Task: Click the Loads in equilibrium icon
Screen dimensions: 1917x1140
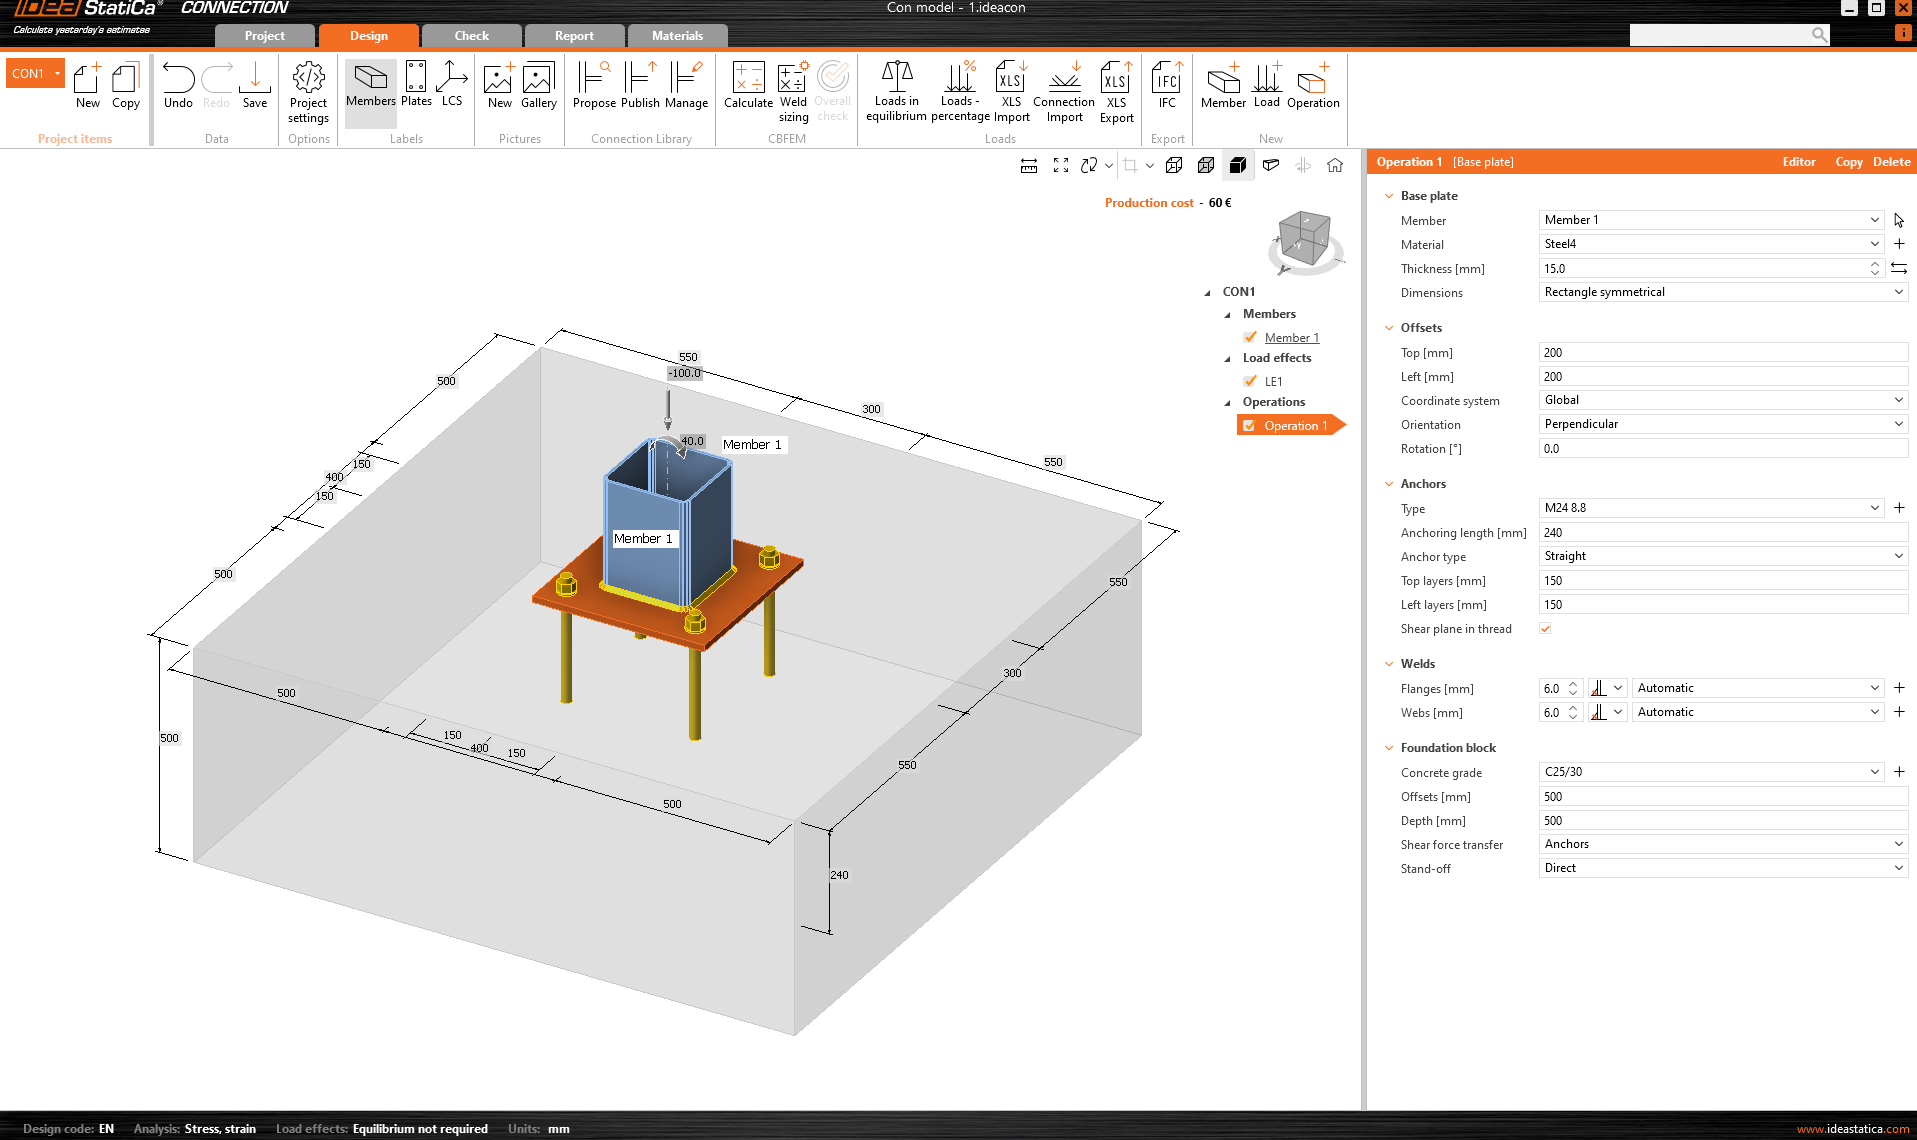Action: point(896,90)
